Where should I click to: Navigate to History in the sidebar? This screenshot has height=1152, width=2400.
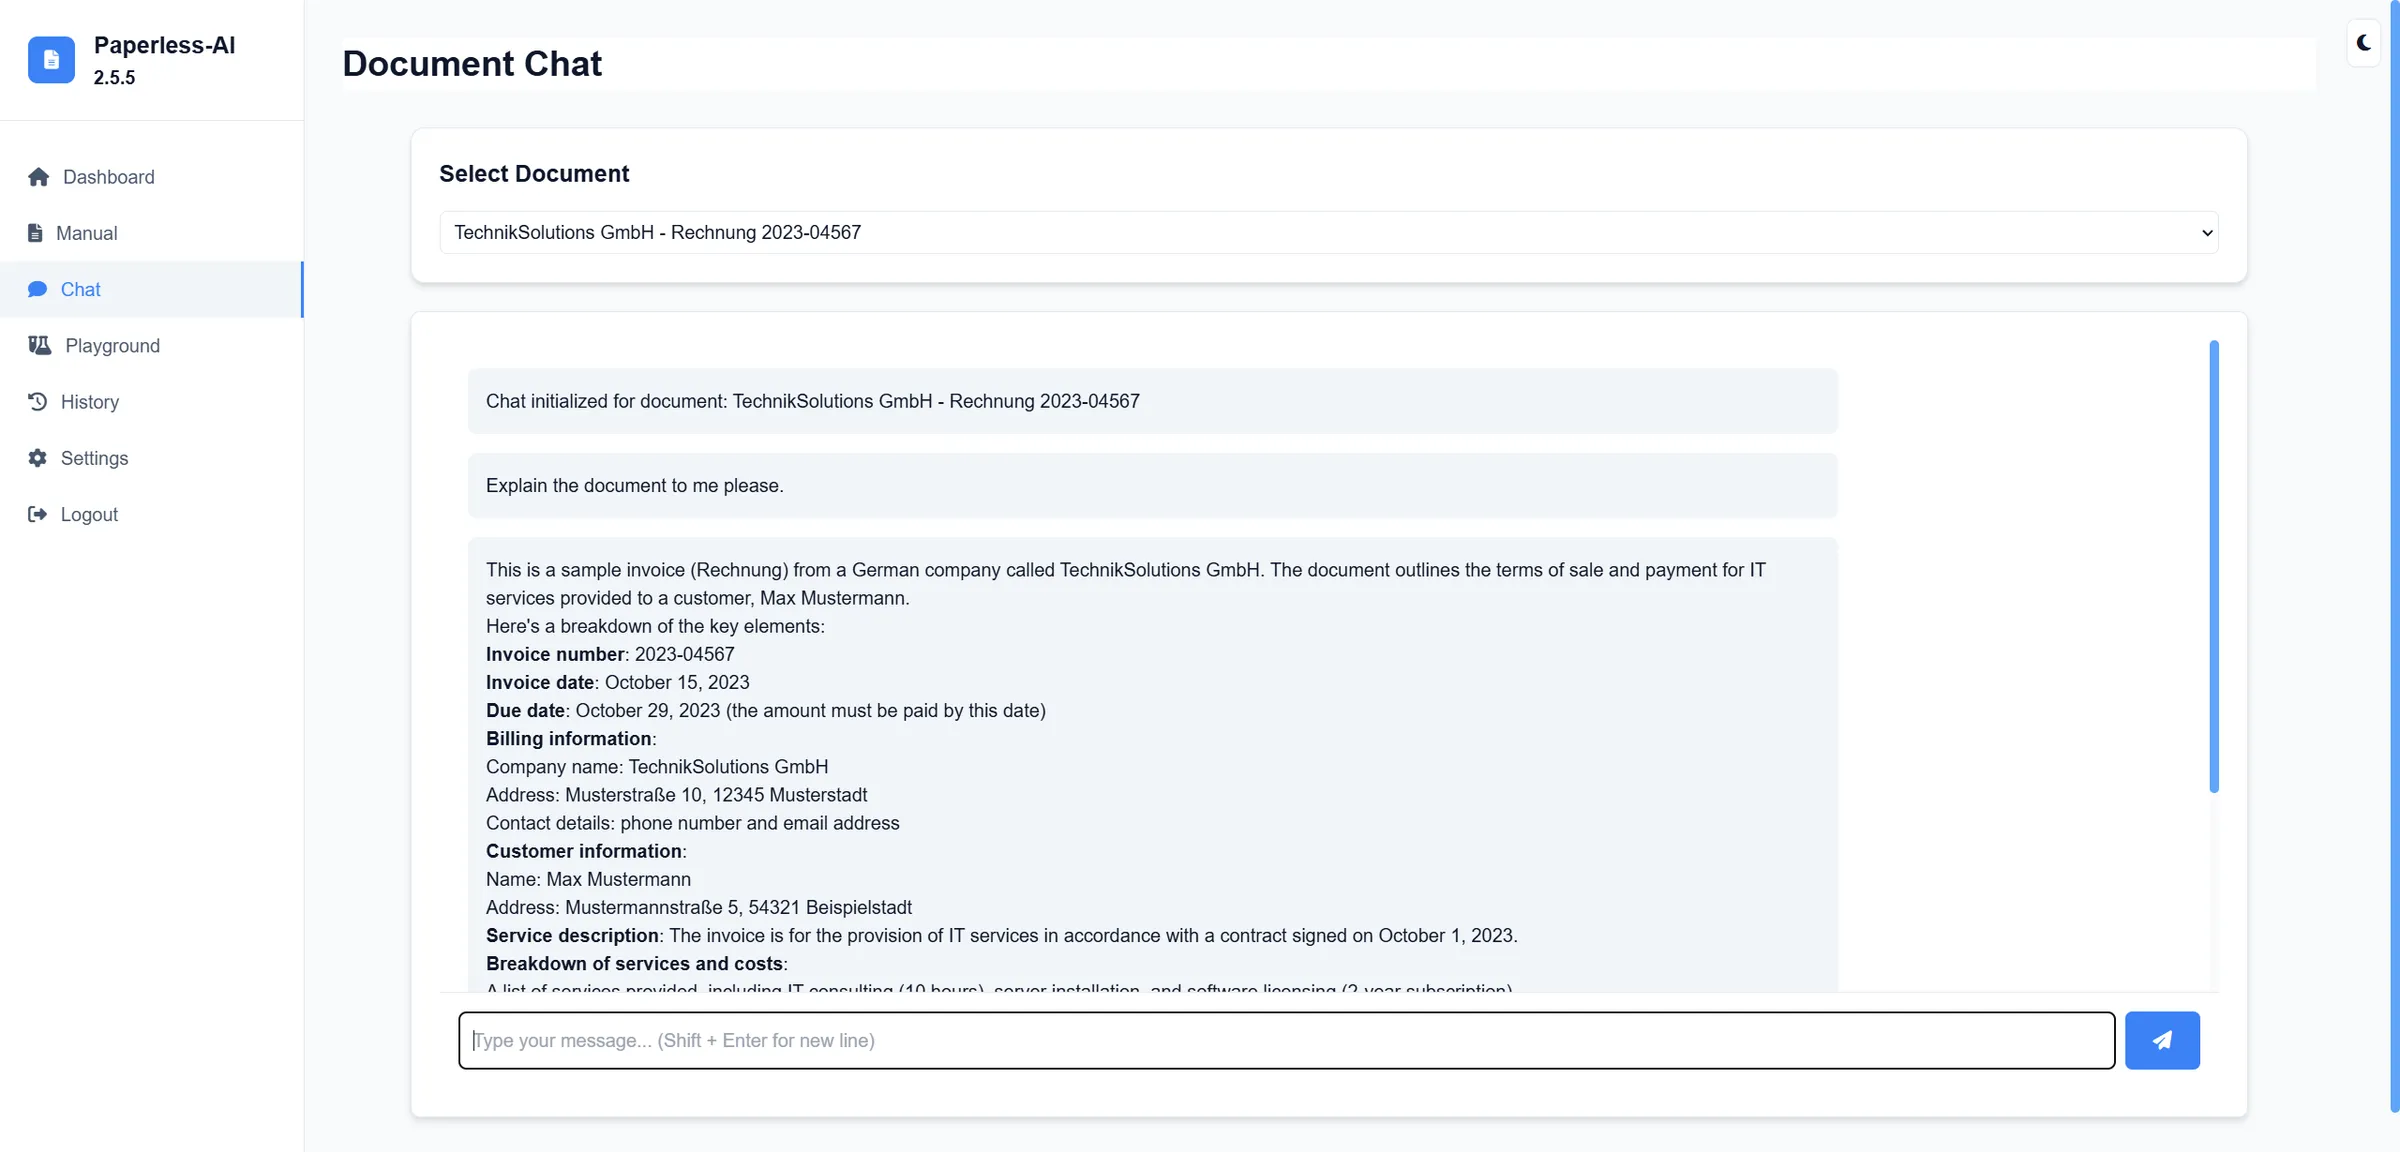[90, 401]
